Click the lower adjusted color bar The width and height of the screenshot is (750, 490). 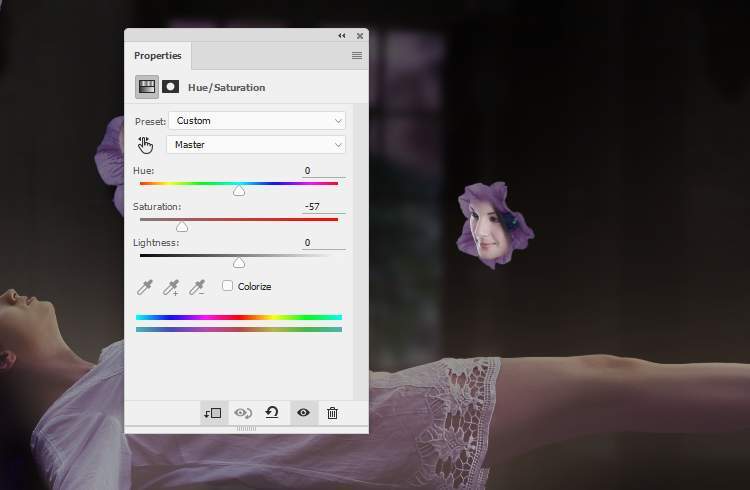pyautogui.click(x=239, y=329)
